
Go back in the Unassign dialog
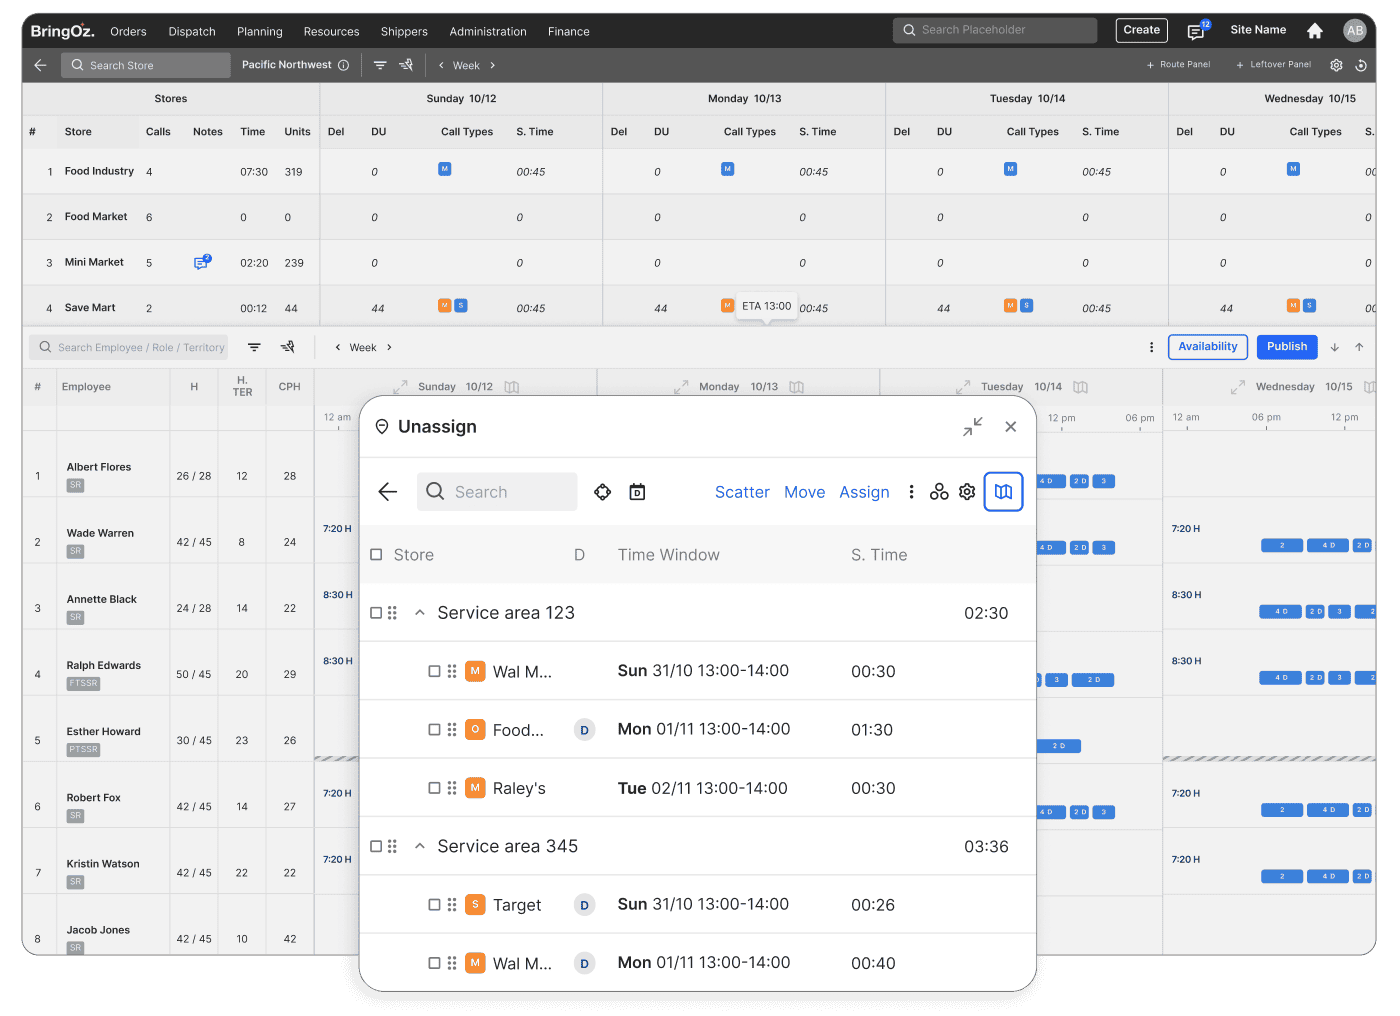click(388, 491)
